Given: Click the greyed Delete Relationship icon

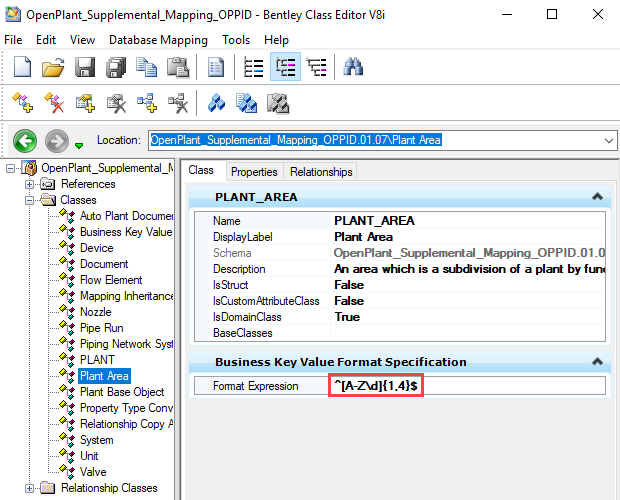Looking at the screenshot, I should coord(178,103).
